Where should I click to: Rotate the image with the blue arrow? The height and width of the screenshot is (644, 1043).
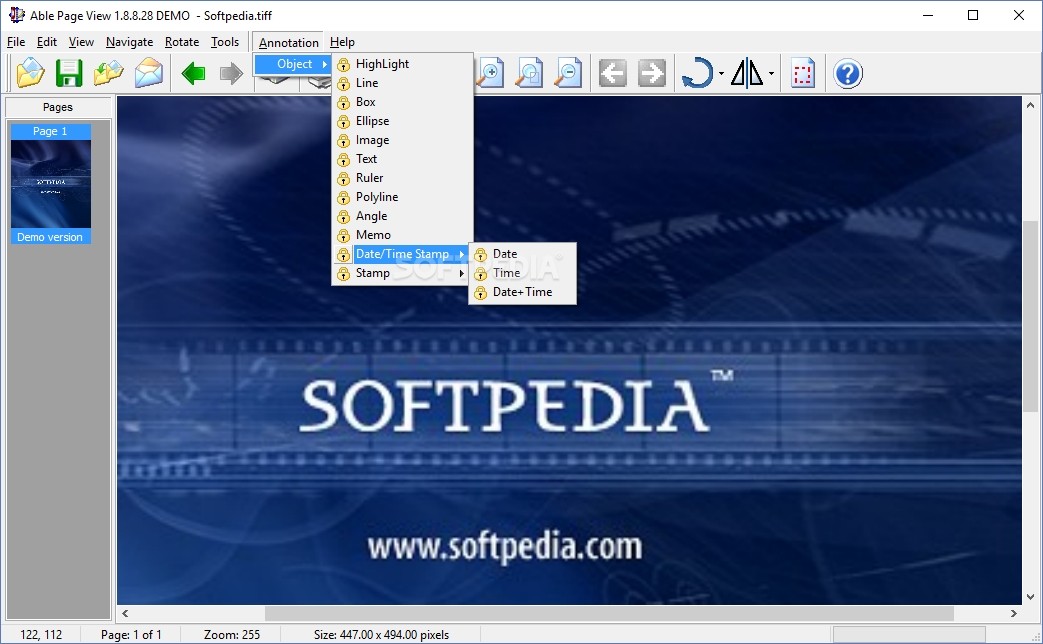[698, 73]
